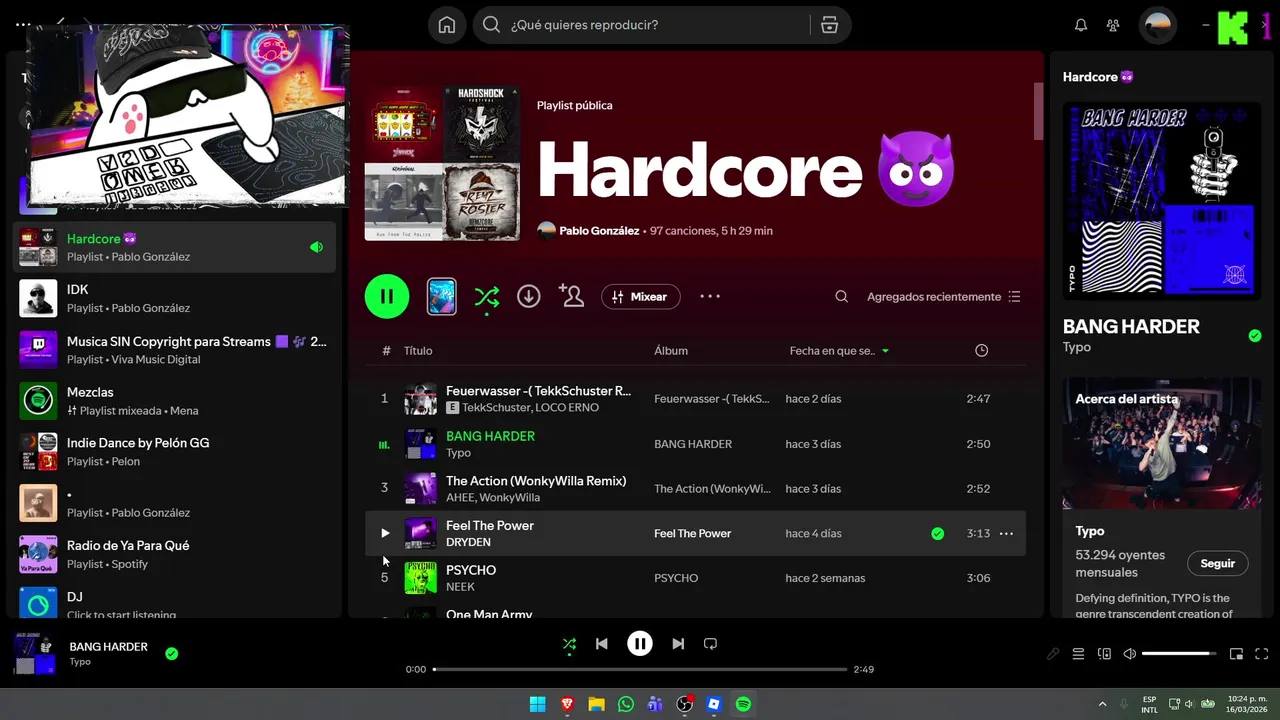Open the miniplayer

point(1236,654)
